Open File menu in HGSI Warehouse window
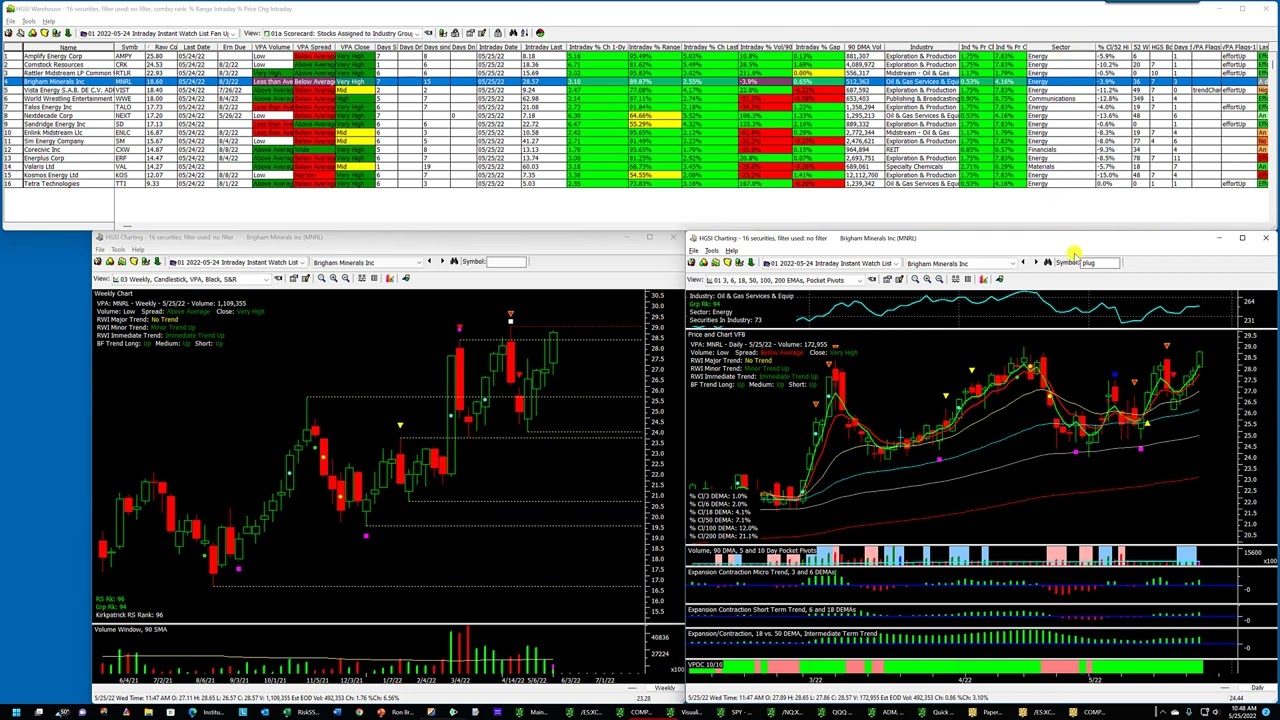 [10, 21]
